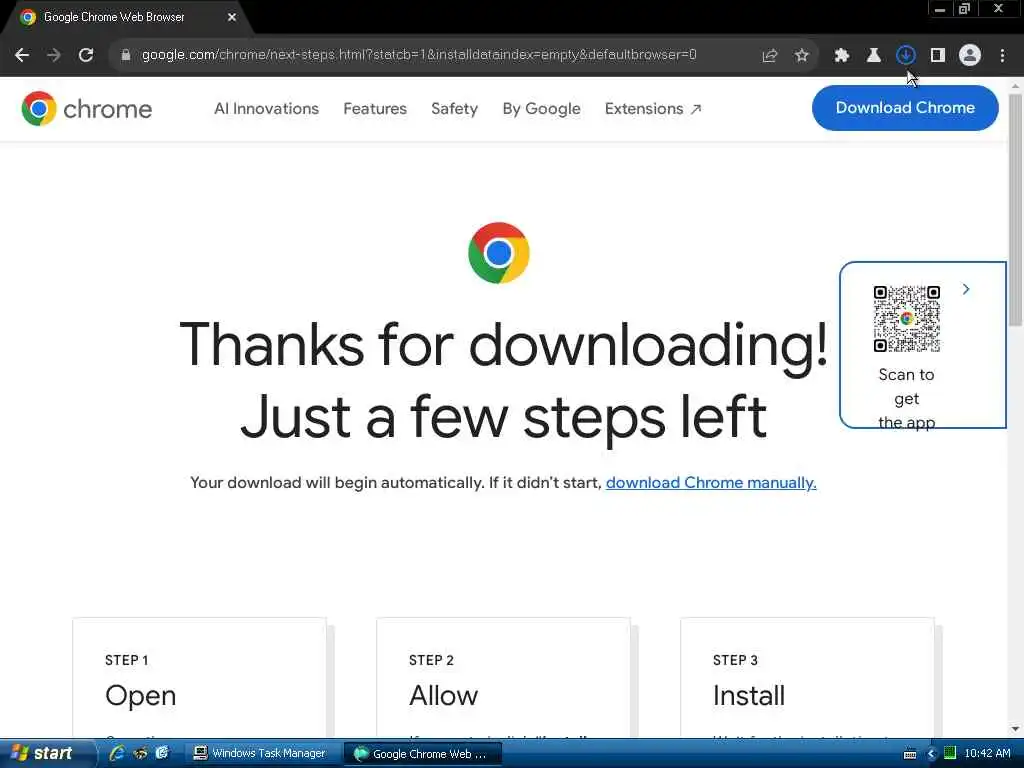Click the 'Thanks for downloading!' heading

[504, 345]
